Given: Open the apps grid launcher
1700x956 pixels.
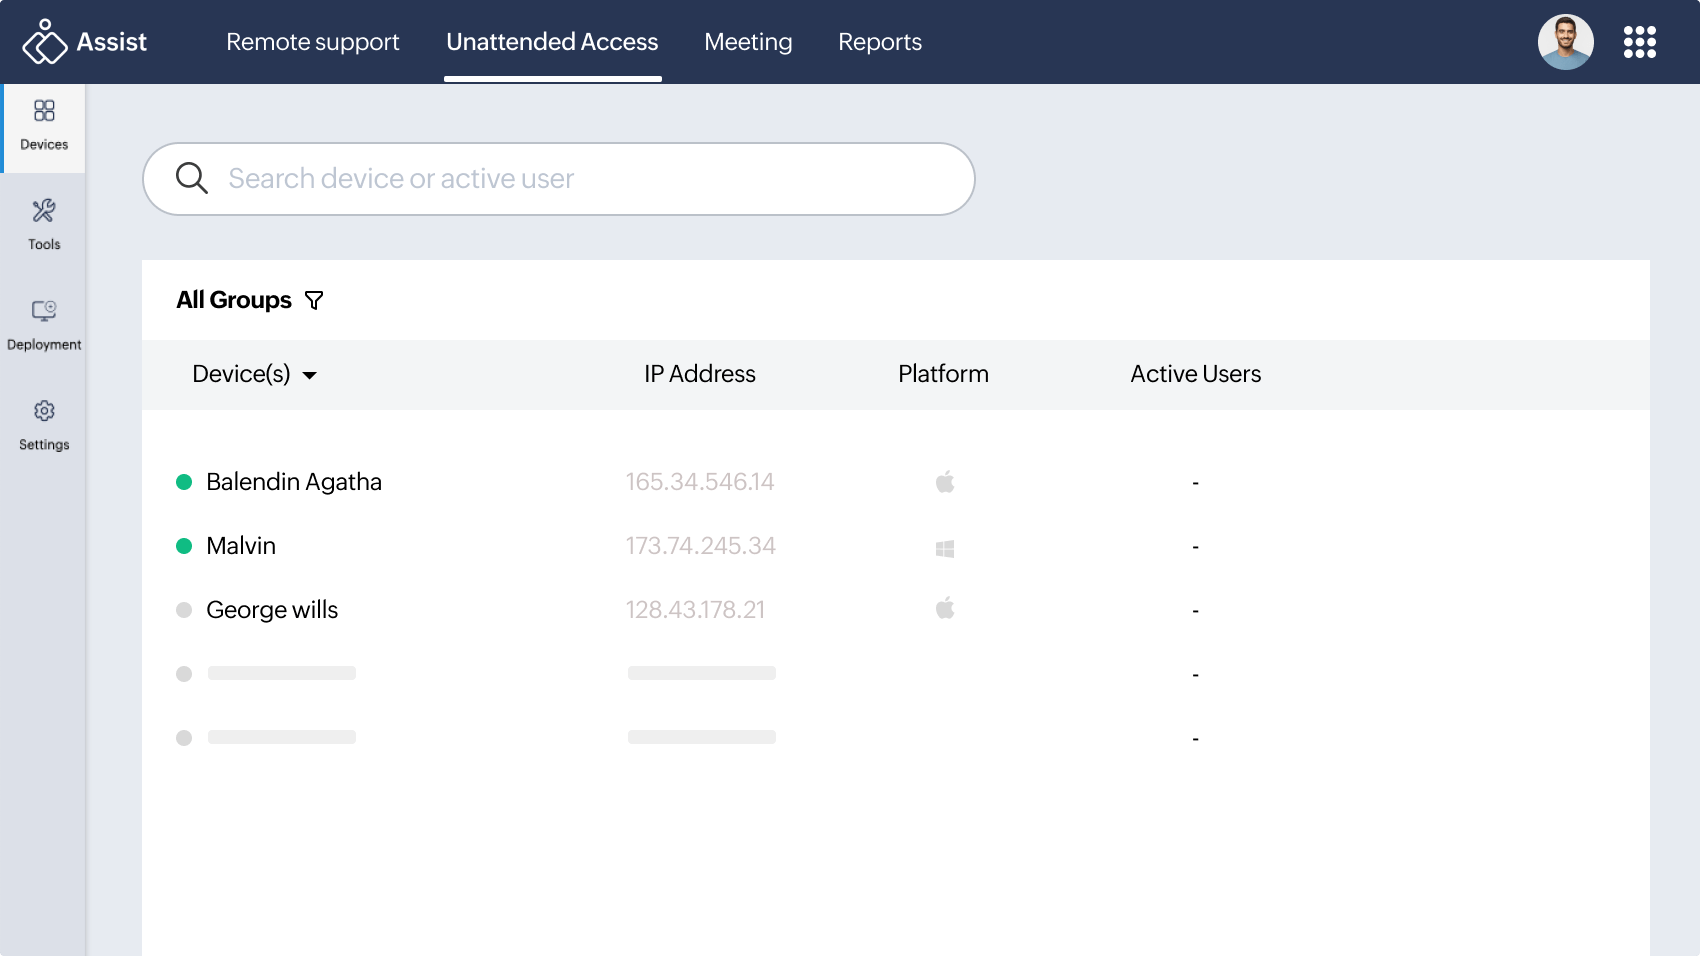Looking at the screenshot, I should point(1639,42).
